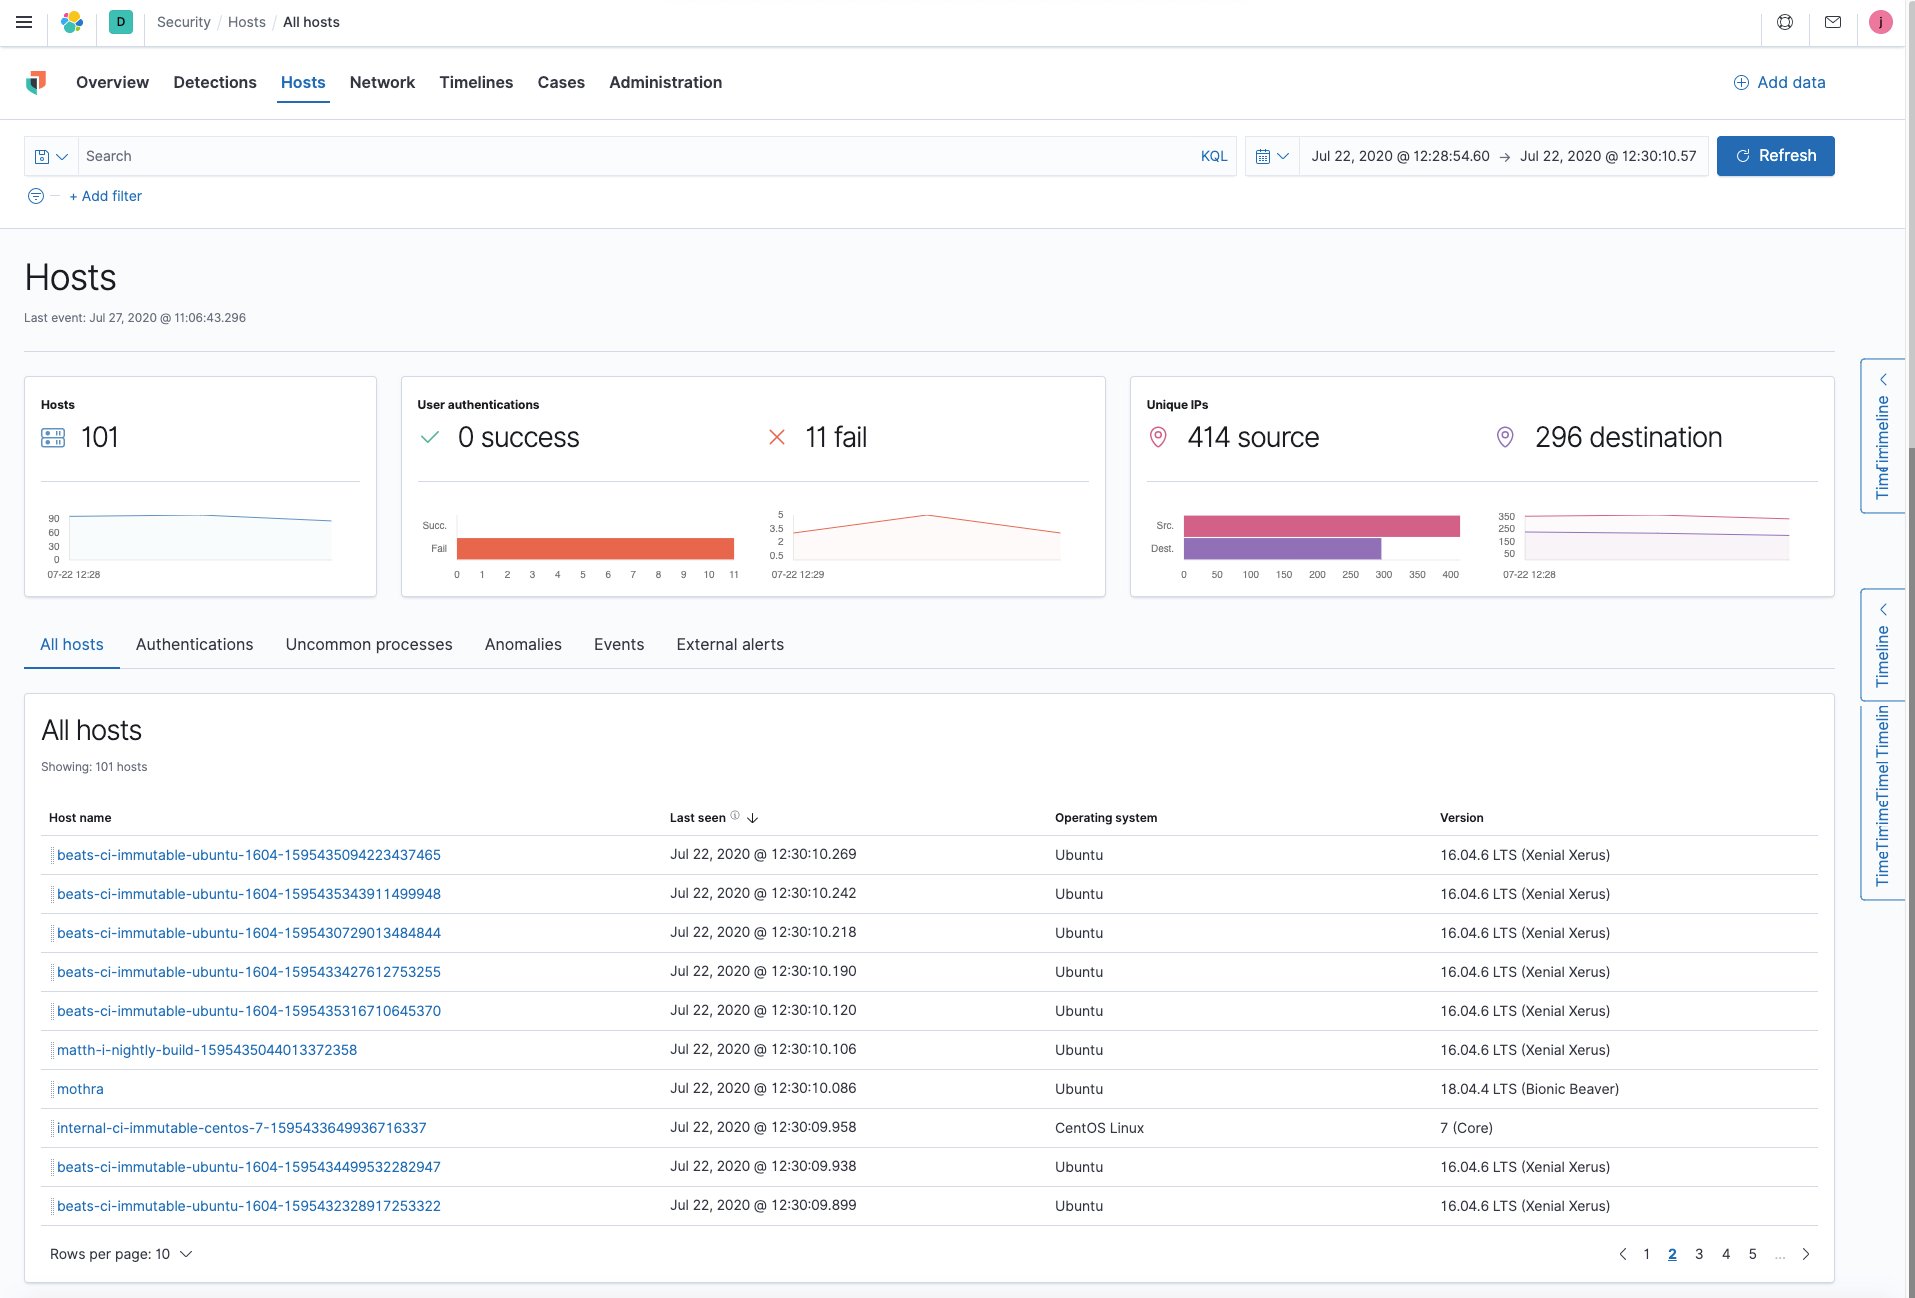The width and height of the screenshot is (1915, 1298).
Task: Open the saved queries dropdown
Action: click(51, 156)
